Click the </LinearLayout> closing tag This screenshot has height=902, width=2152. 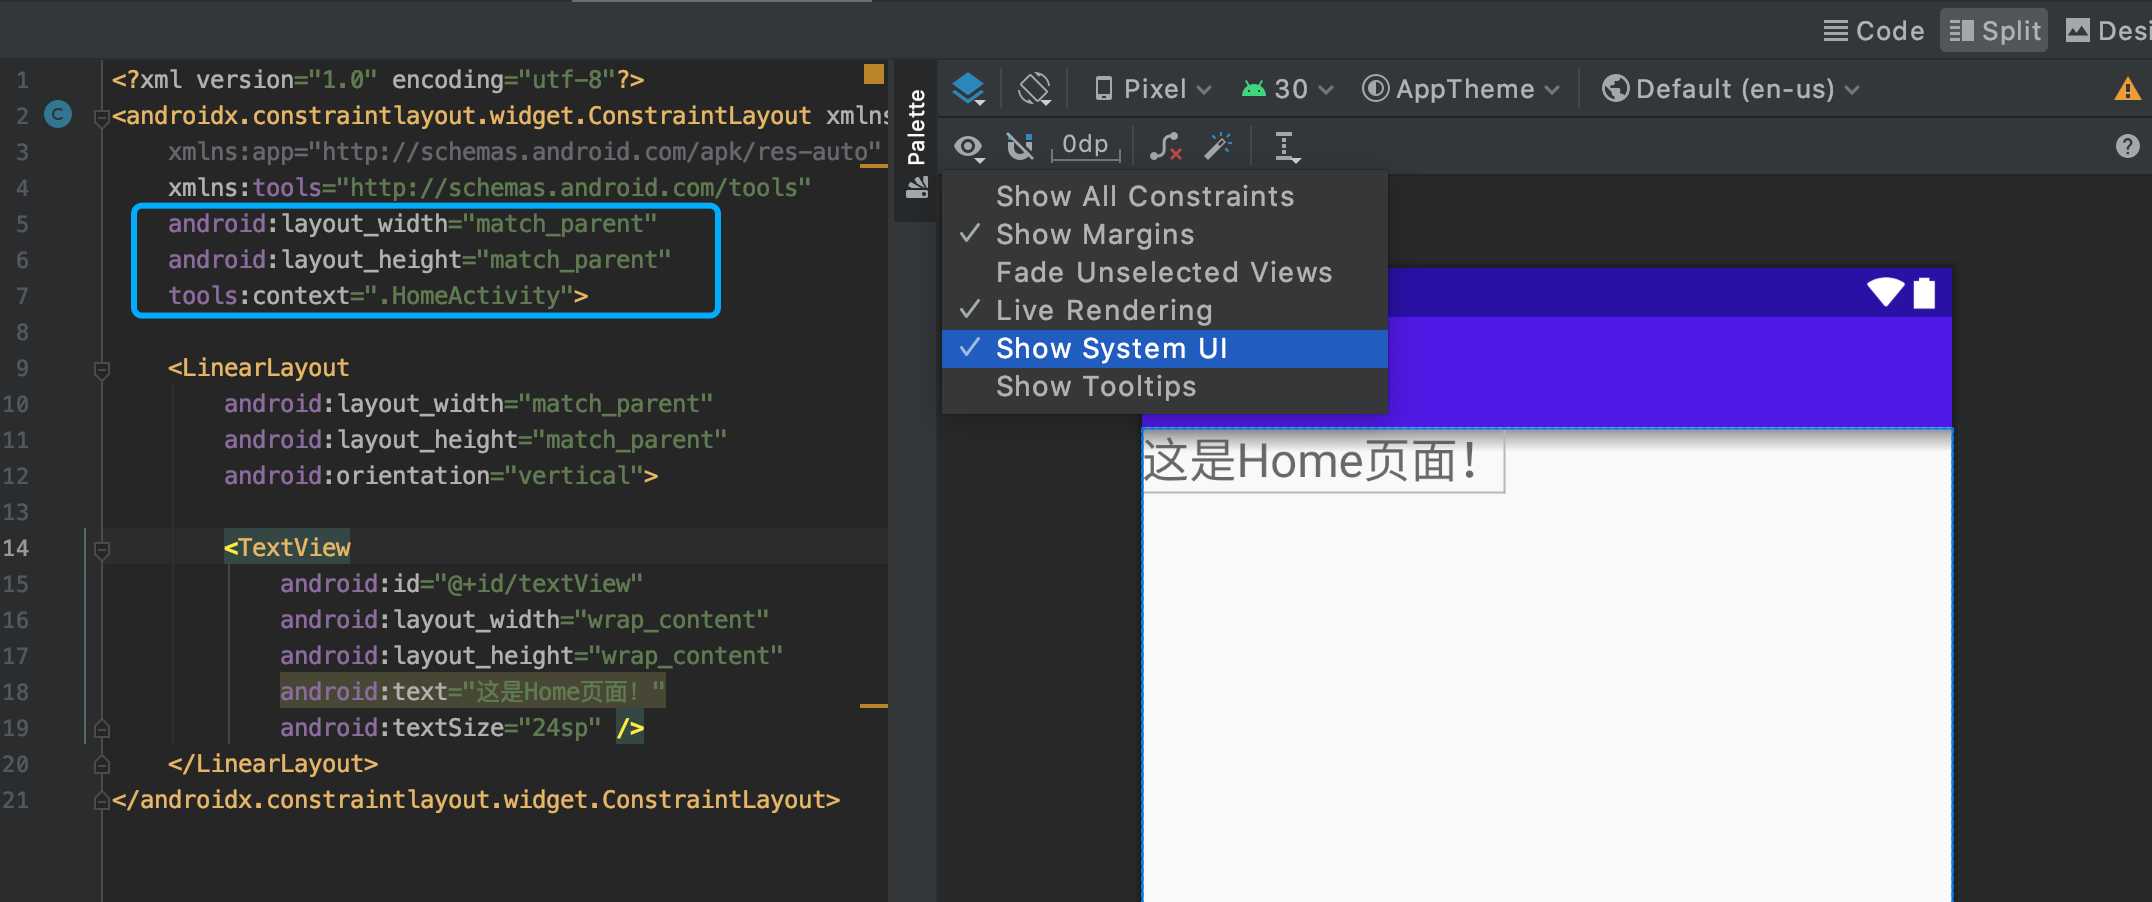[273, 763]
